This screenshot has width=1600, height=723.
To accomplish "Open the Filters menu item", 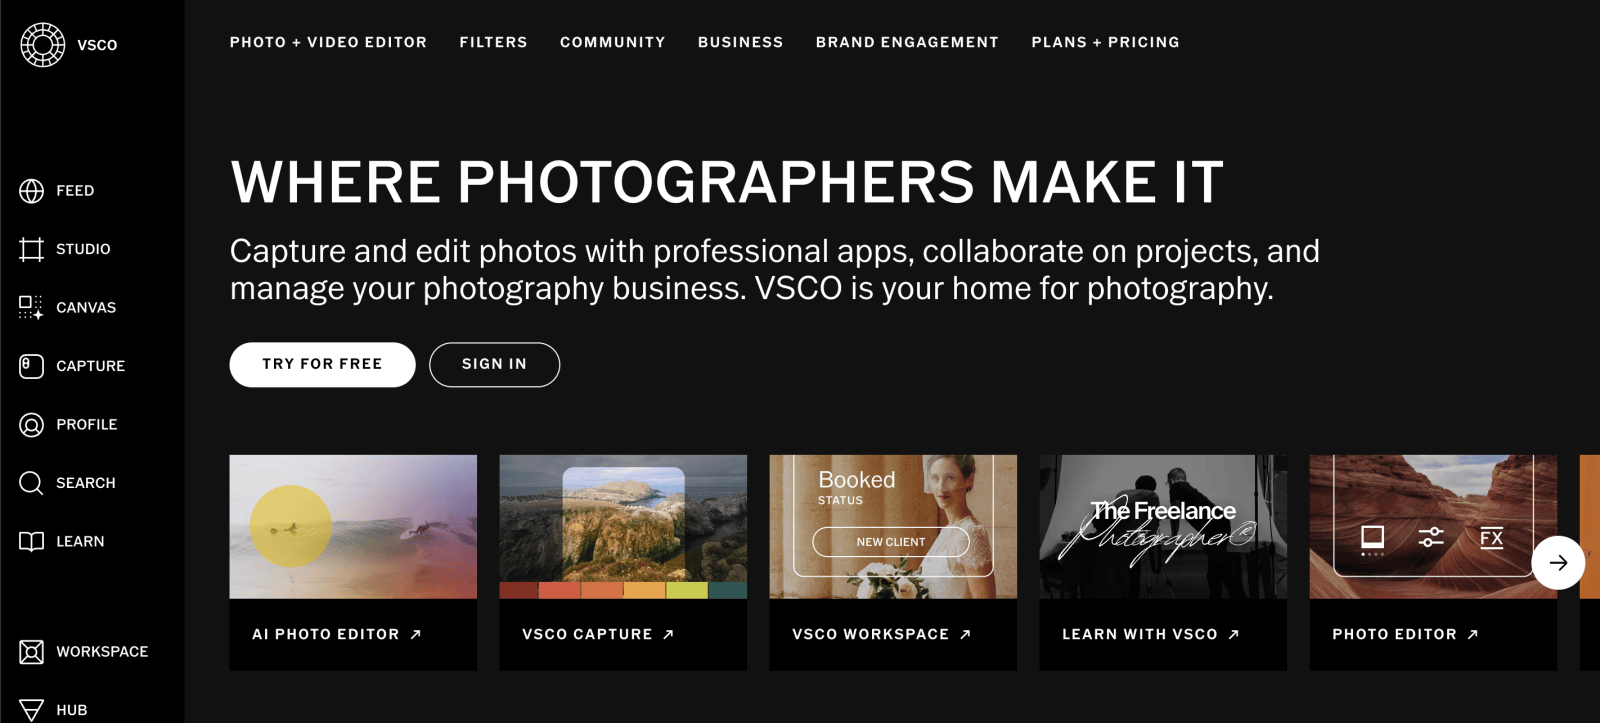I will [493, 42].
